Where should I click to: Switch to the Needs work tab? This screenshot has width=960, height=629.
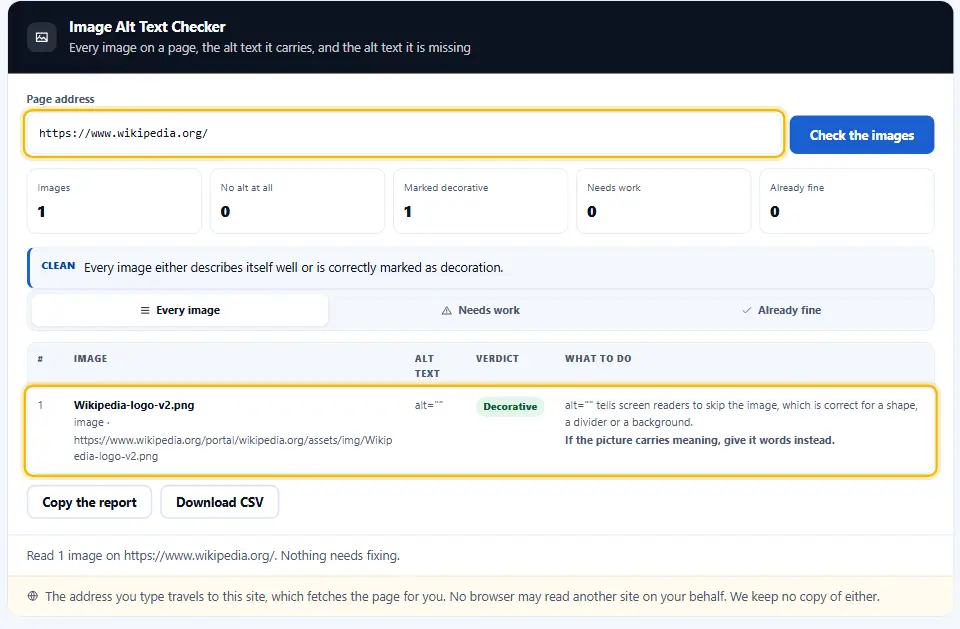[481, 311]
